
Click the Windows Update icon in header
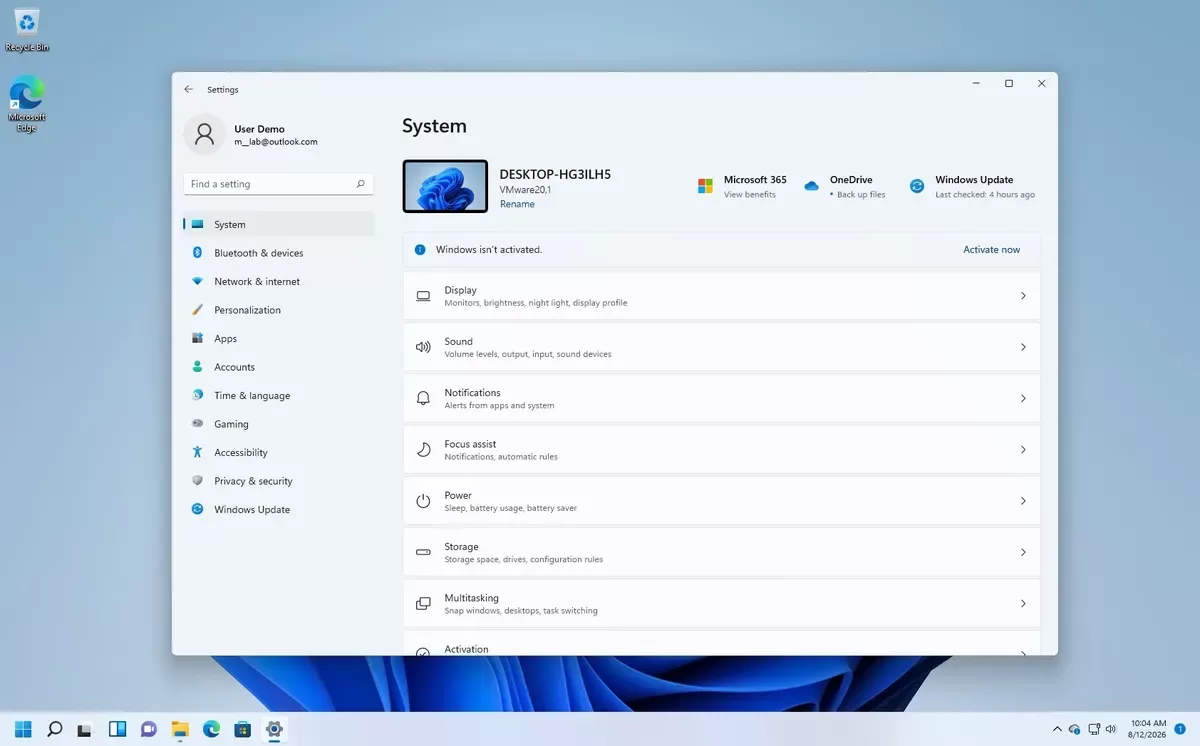tap(917, 186)
